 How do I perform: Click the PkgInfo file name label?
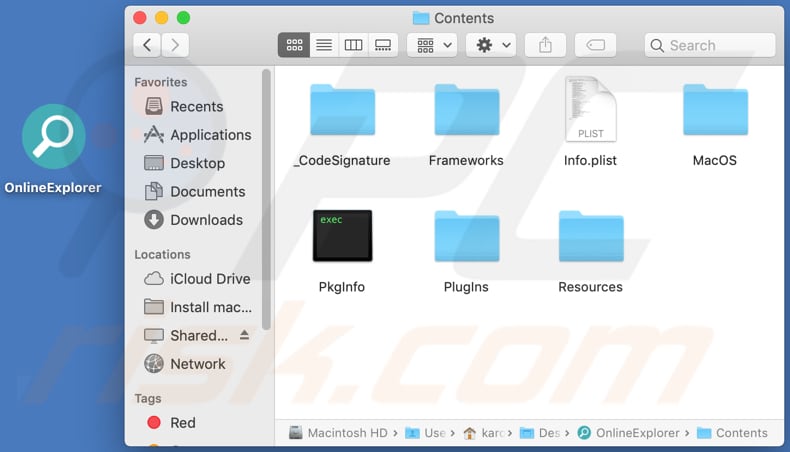click(342, 287)
